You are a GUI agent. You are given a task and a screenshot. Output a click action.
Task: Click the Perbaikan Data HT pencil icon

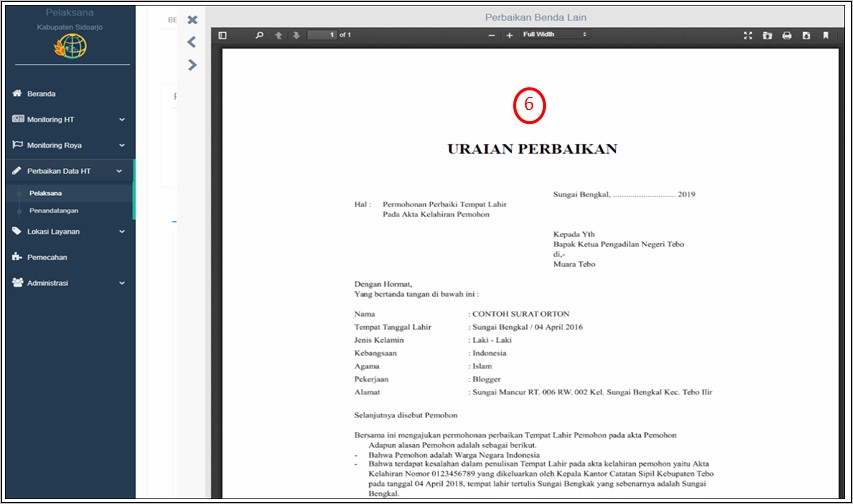[17, 170]
